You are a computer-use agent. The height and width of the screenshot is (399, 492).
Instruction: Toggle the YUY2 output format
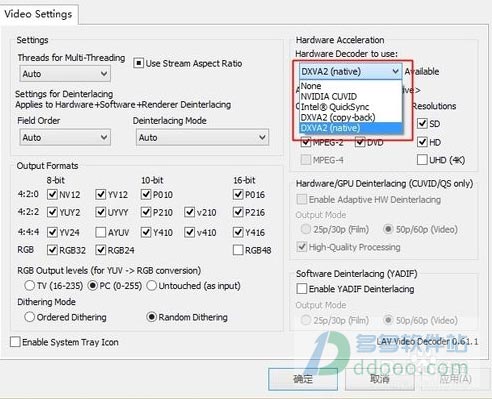click(x=52, y=212)
